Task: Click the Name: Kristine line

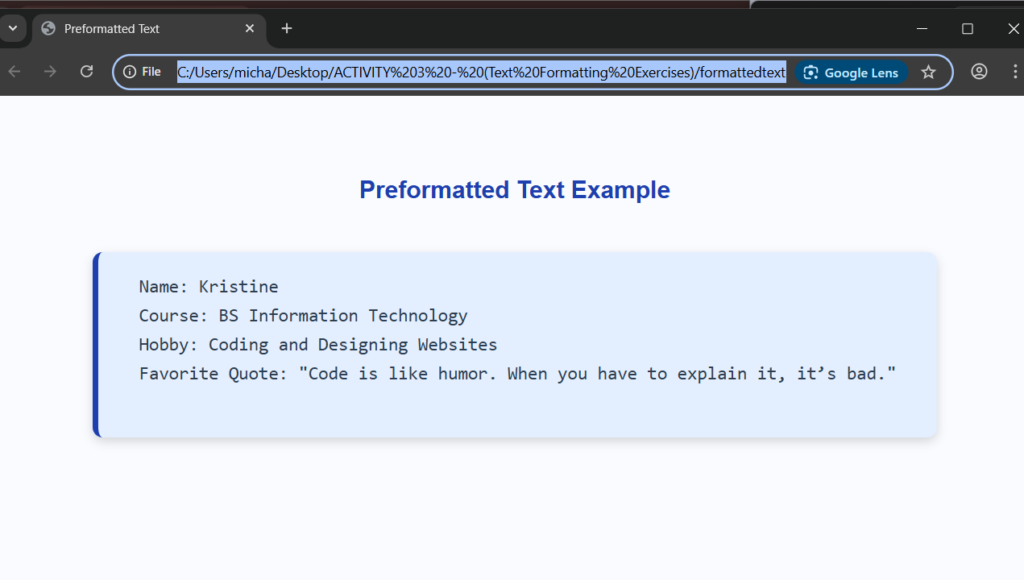Action: tap(208, 287)
